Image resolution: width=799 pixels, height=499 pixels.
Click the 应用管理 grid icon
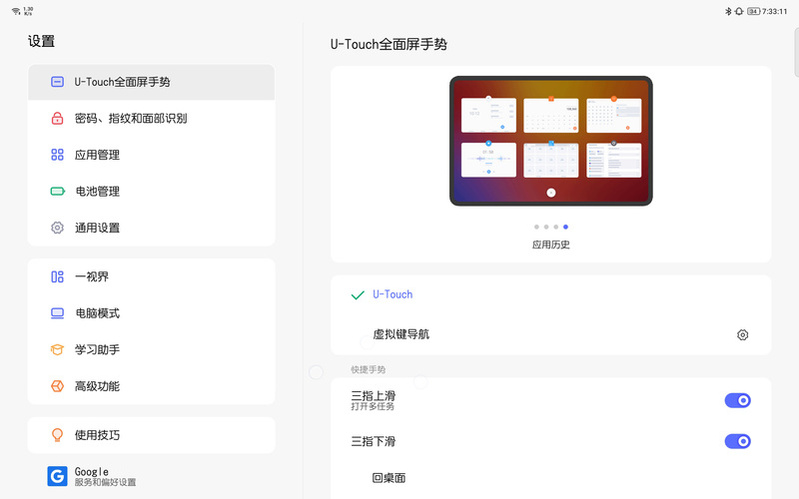[x=57, y=155]
